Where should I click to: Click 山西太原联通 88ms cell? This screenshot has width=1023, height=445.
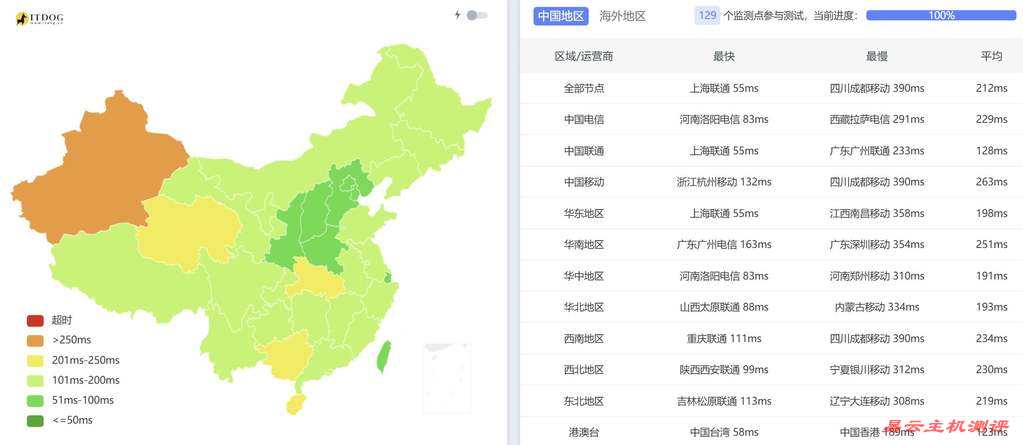pos(724,307)
